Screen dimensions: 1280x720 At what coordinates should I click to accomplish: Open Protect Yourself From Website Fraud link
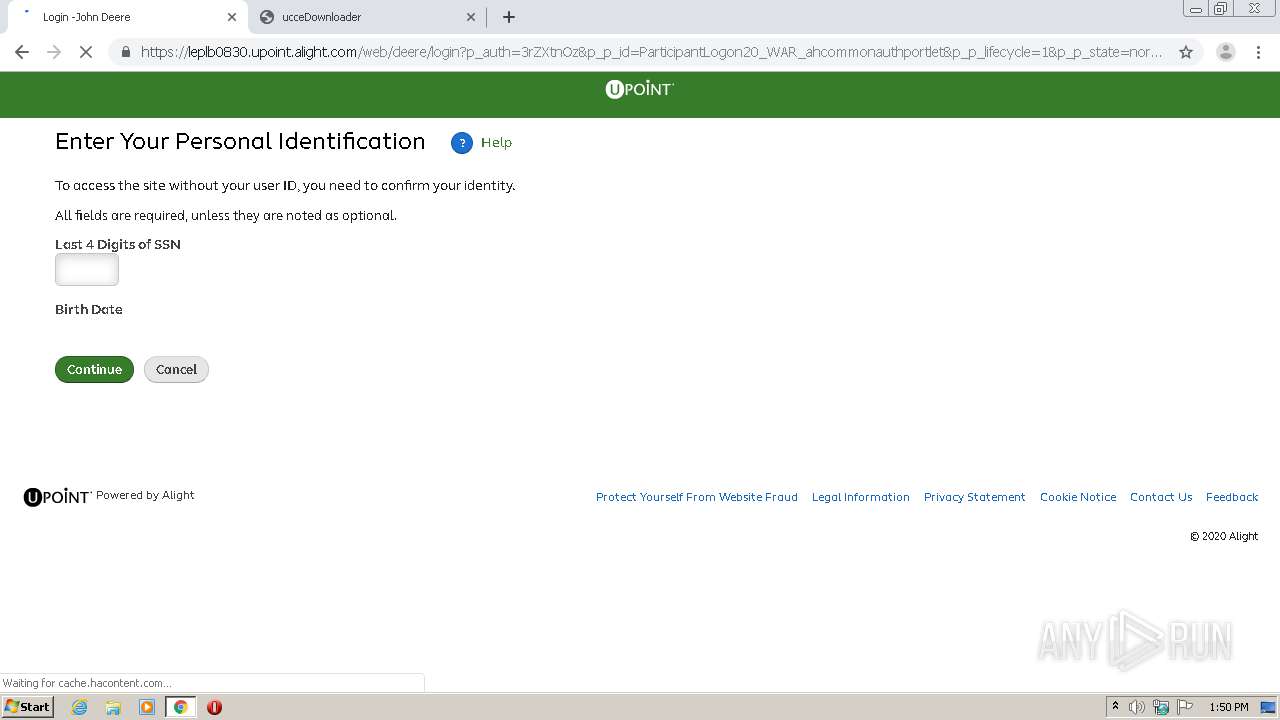[x=697, y=497]
